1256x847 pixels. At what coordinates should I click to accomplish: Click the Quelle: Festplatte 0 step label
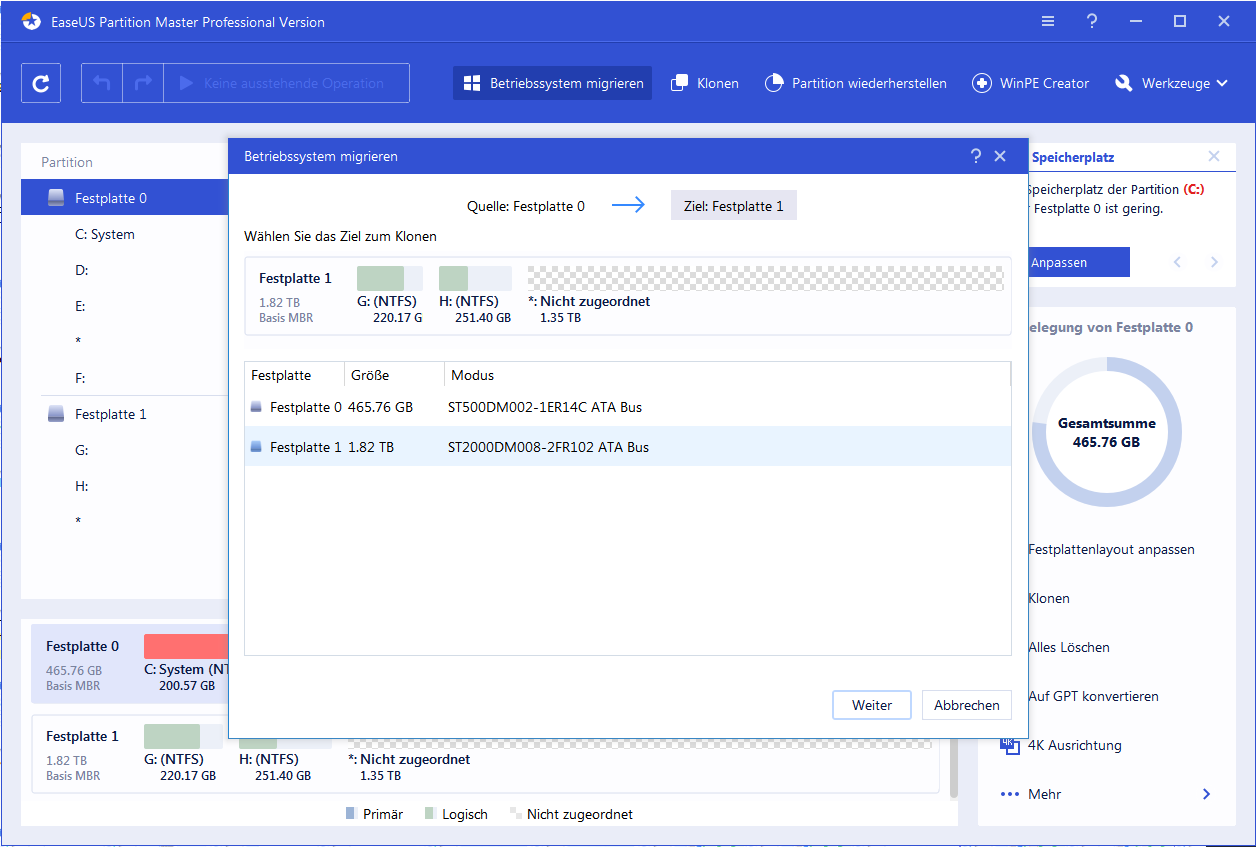526,206
